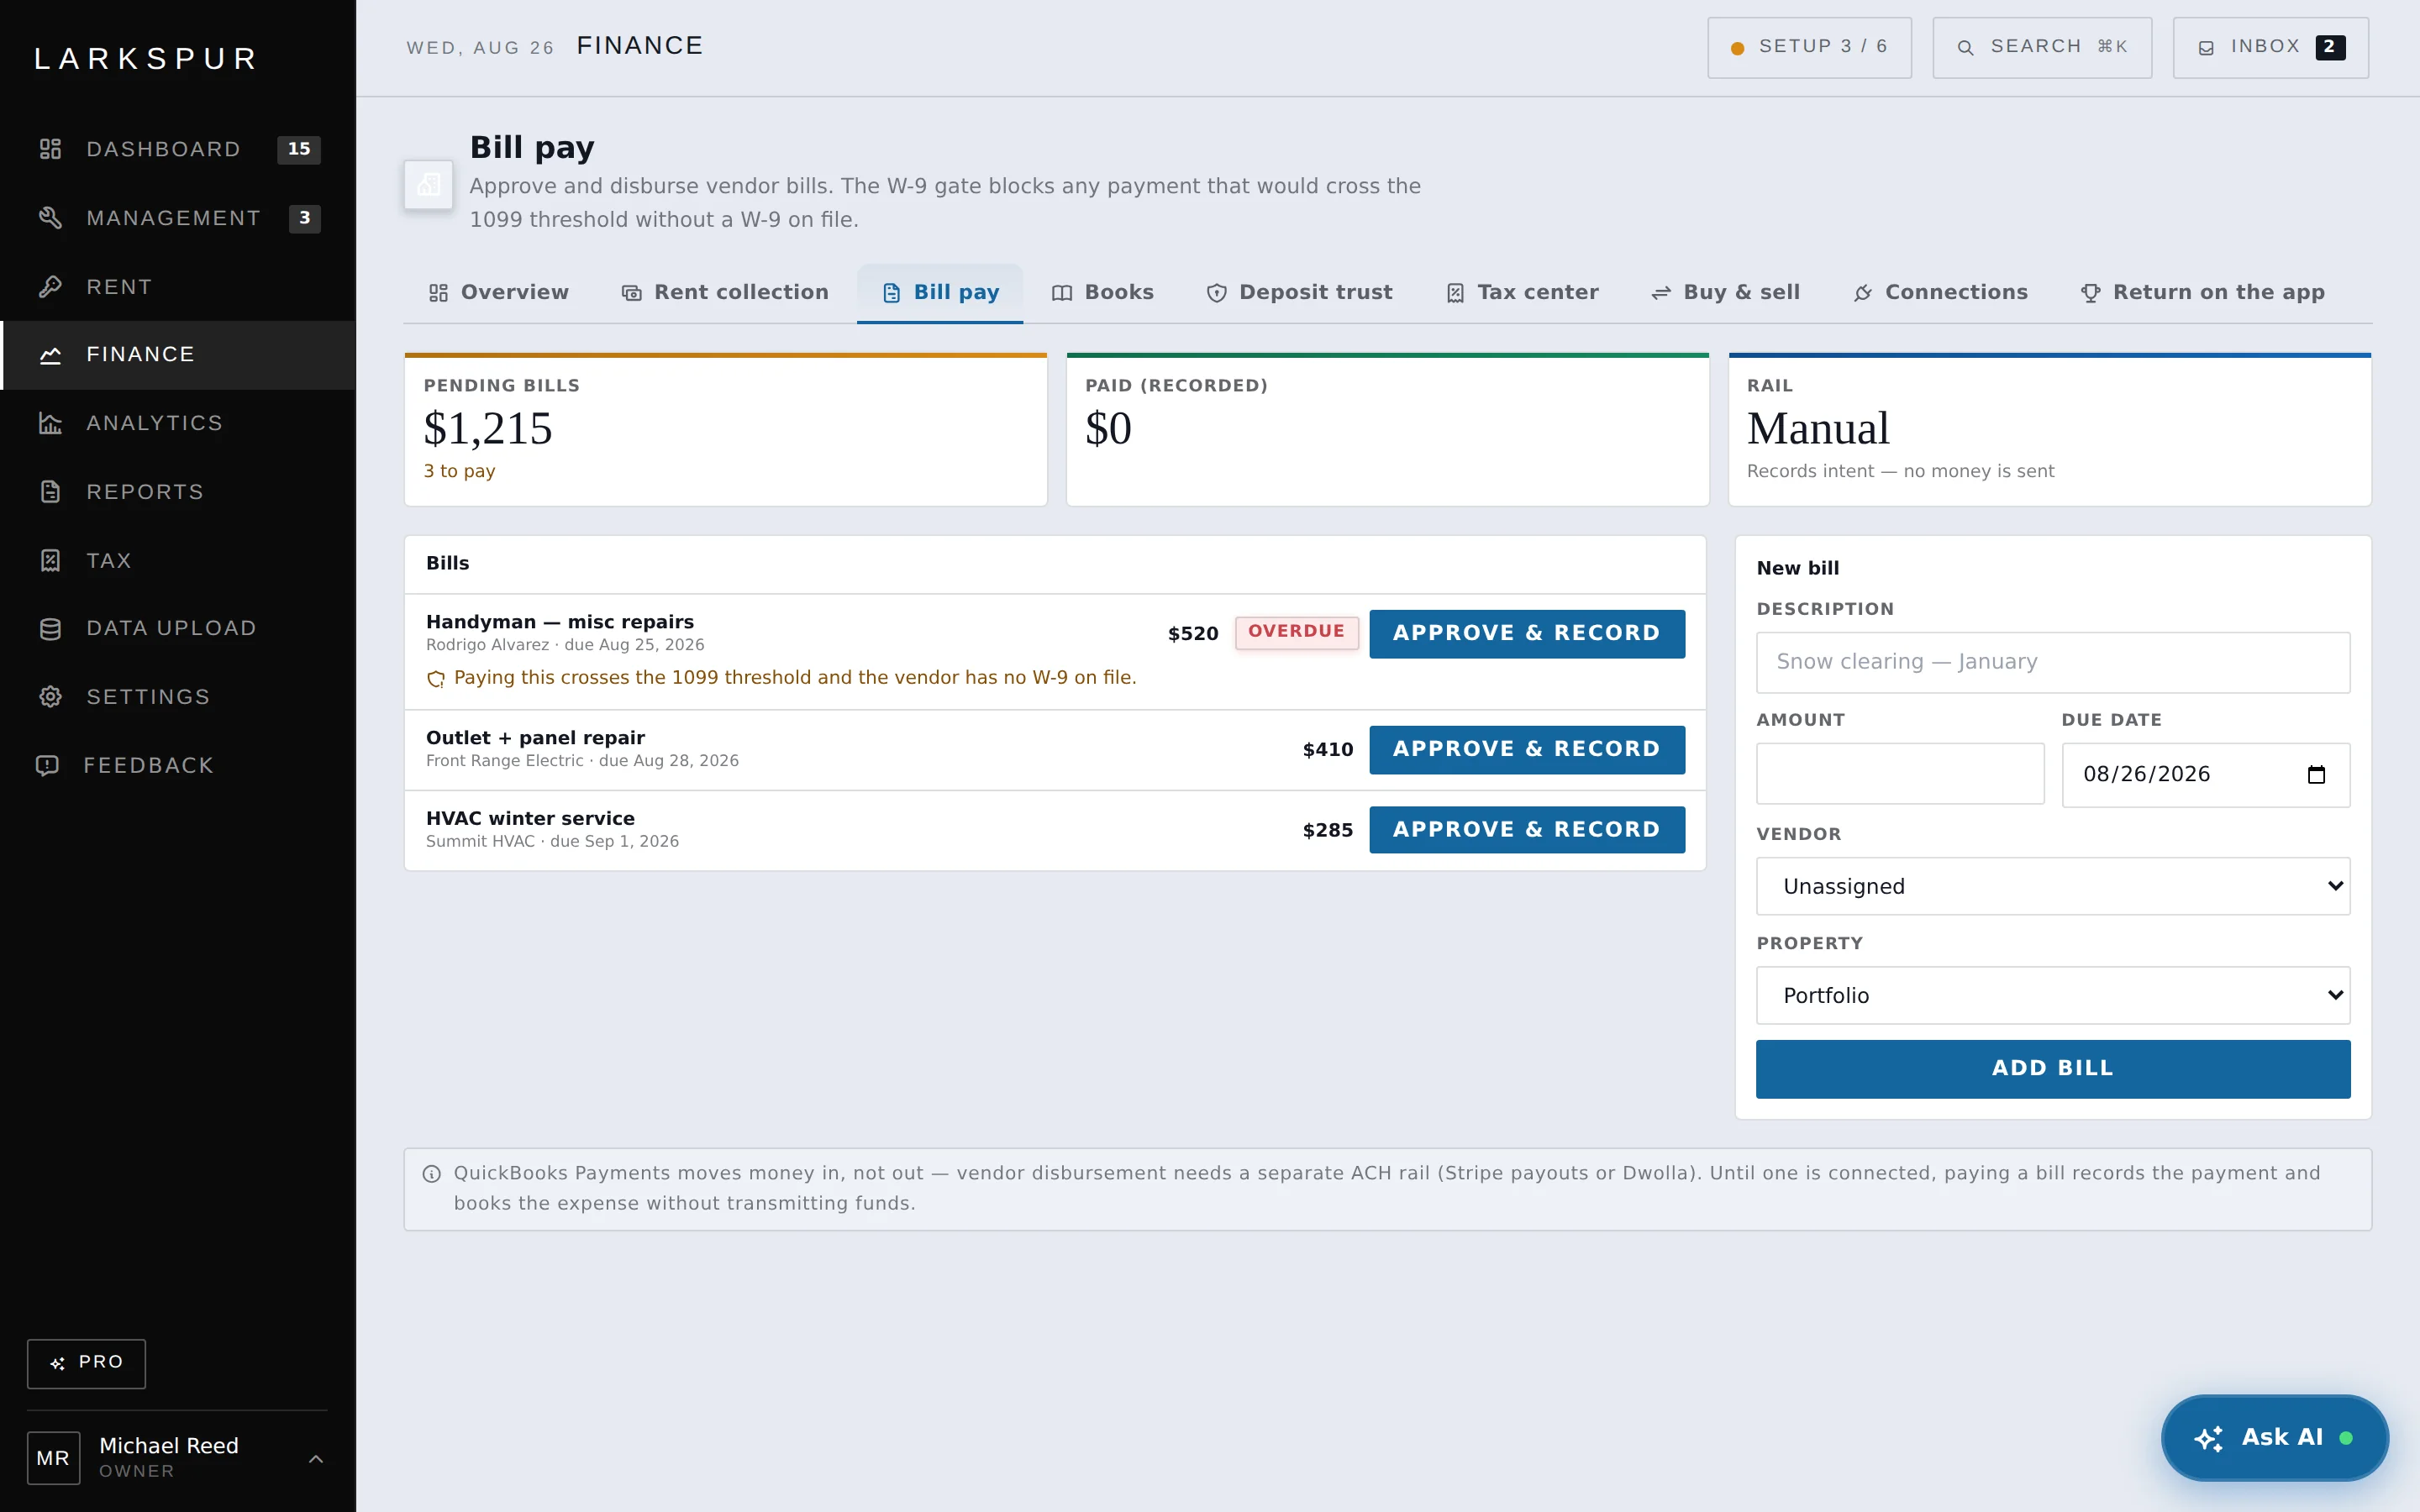
Task: Go to the Deposit trust tab
Action: (1299, 293)
